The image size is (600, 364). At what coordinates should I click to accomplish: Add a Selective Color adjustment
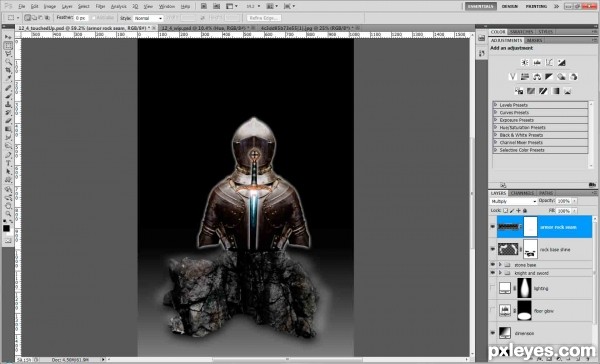568,91
